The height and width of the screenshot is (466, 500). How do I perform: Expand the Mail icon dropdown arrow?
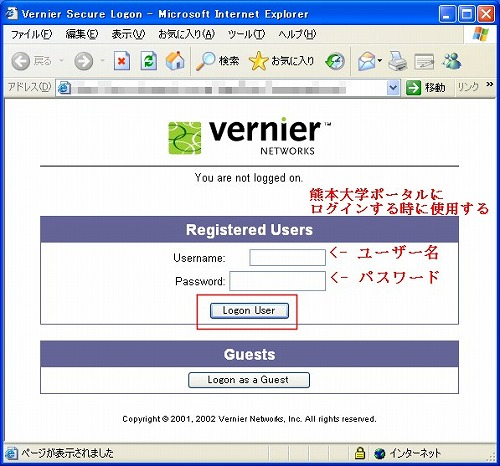coord(380,61)
